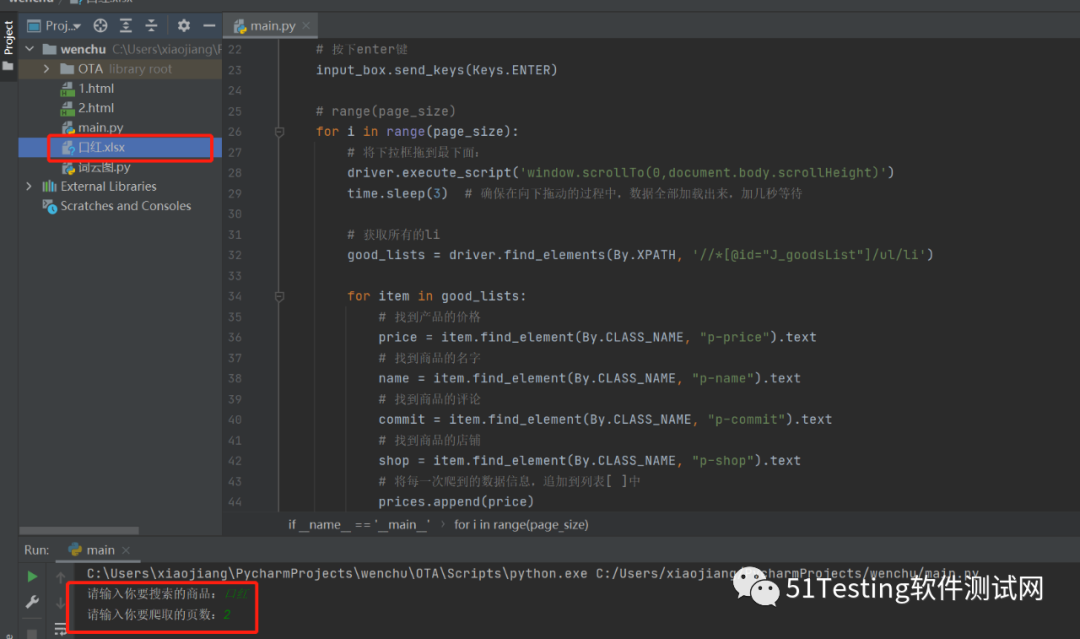Expand the OTA library root folder
The height and width of the screenshot is (639, 1080).
click(46, 69)
